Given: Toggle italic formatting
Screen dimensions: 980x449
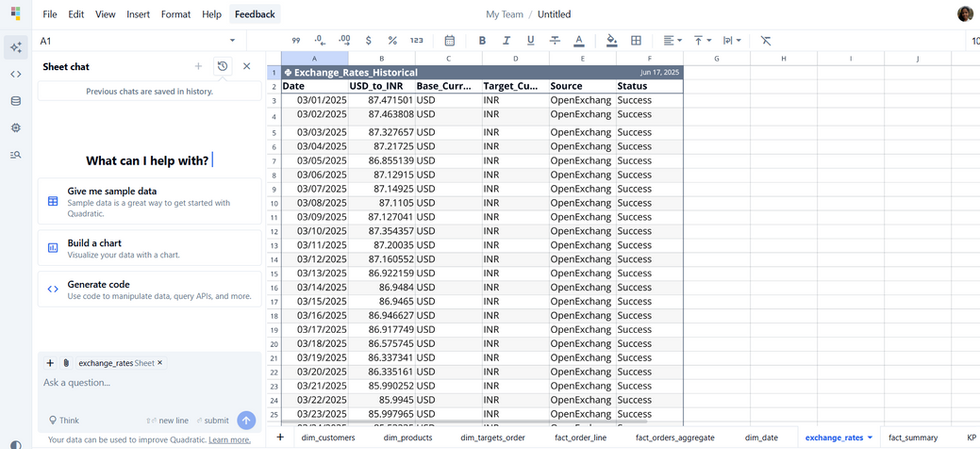Looking at the screenshot, I should [506, 41].
